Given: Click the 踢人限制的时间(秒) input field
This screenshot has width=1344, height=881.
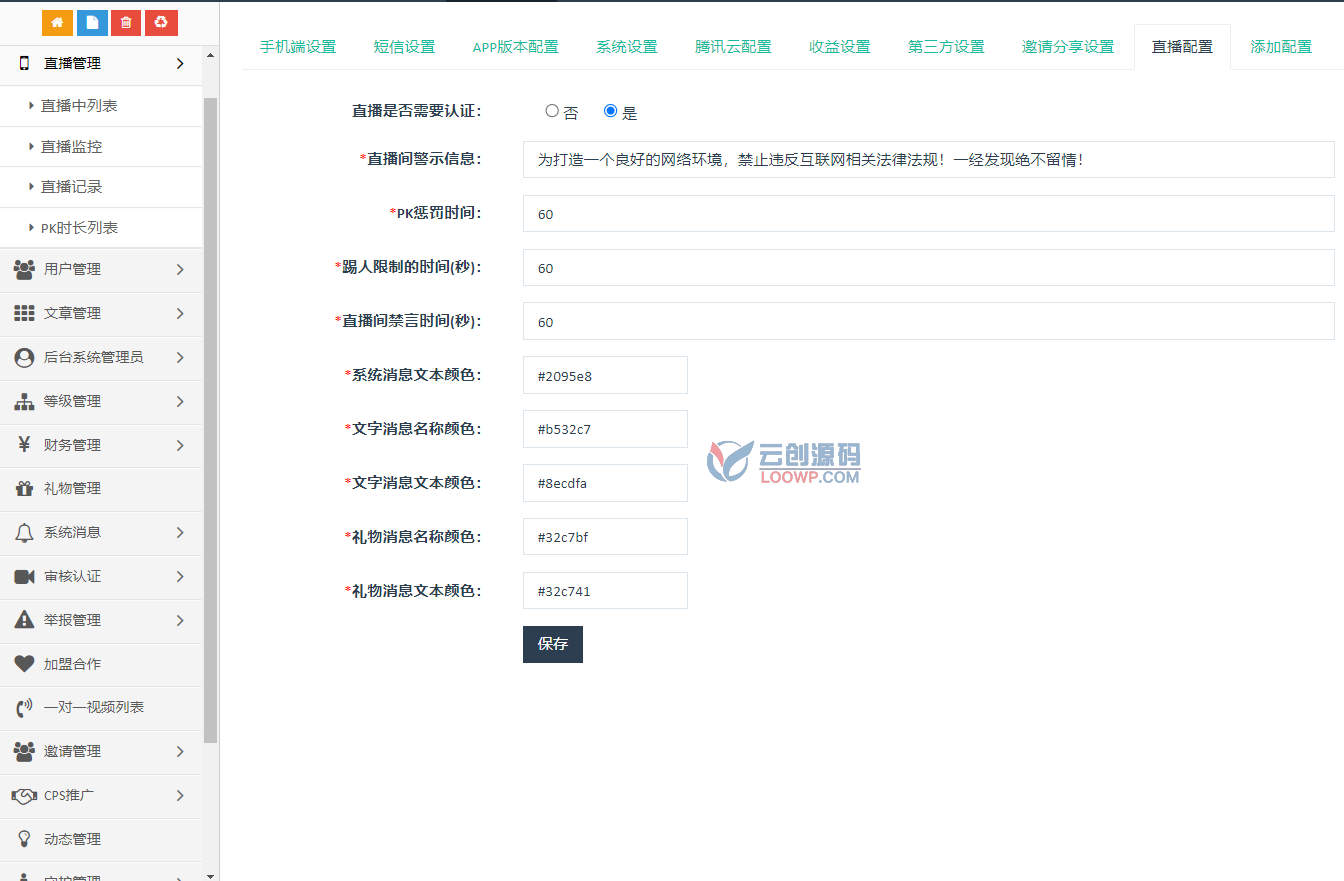Looking at the screenshot, I should [929, 267].
